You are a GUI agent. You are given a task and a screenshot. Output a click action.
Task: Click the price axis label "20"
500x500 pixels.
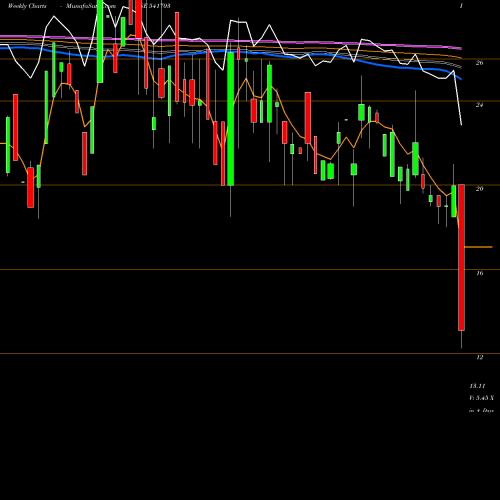pos(479,189)
